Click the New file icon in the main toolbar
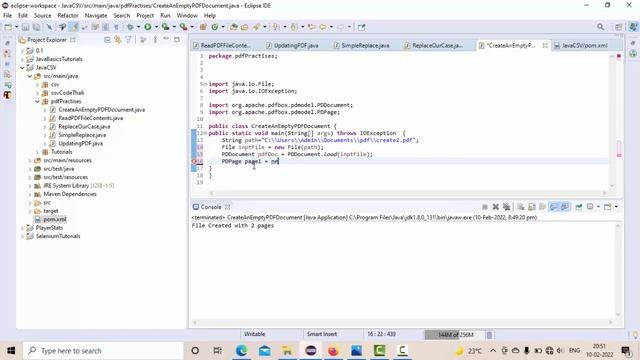 tap(8, 27)
